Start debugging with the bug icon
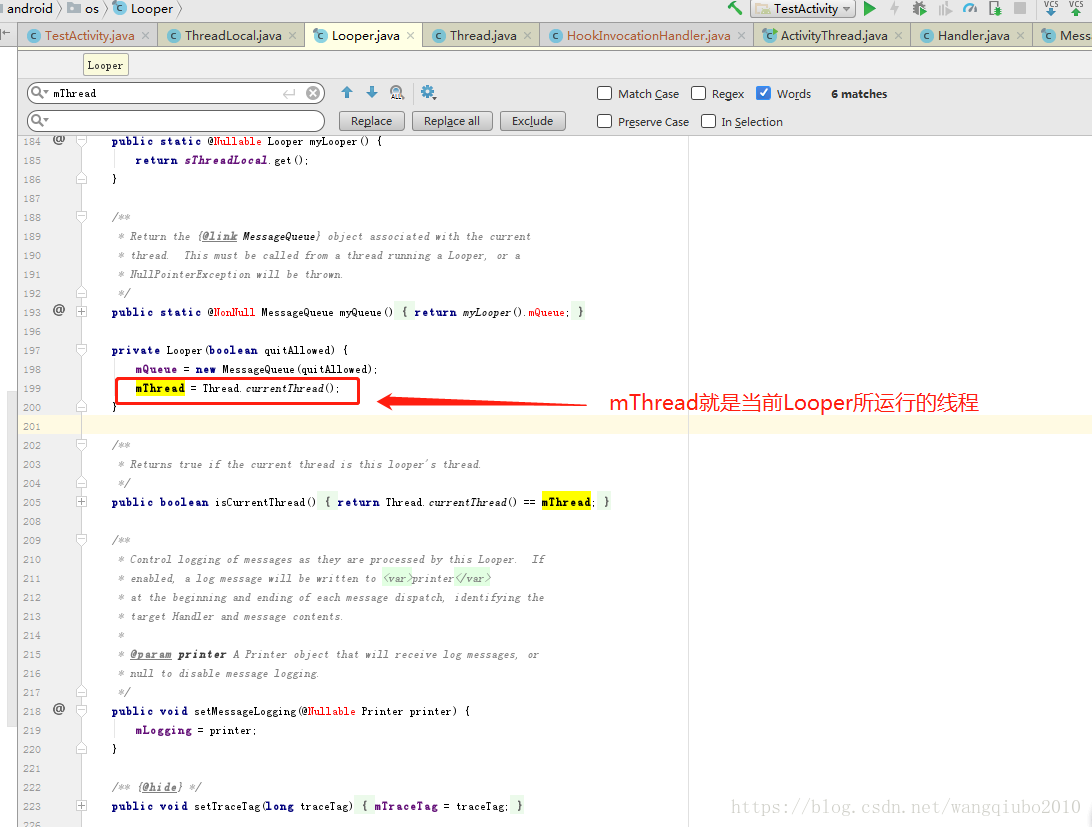The image size is (1092, 827). (919, 8)
